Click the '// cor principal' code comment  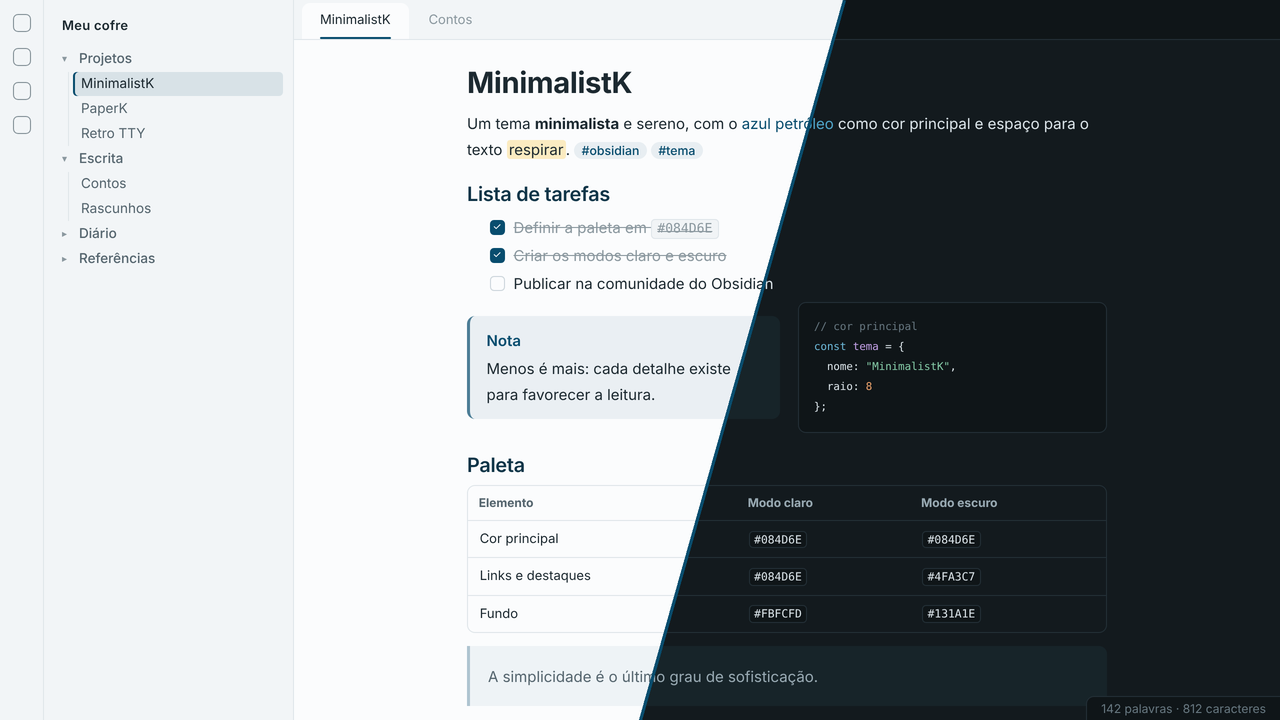coord(865,327)
